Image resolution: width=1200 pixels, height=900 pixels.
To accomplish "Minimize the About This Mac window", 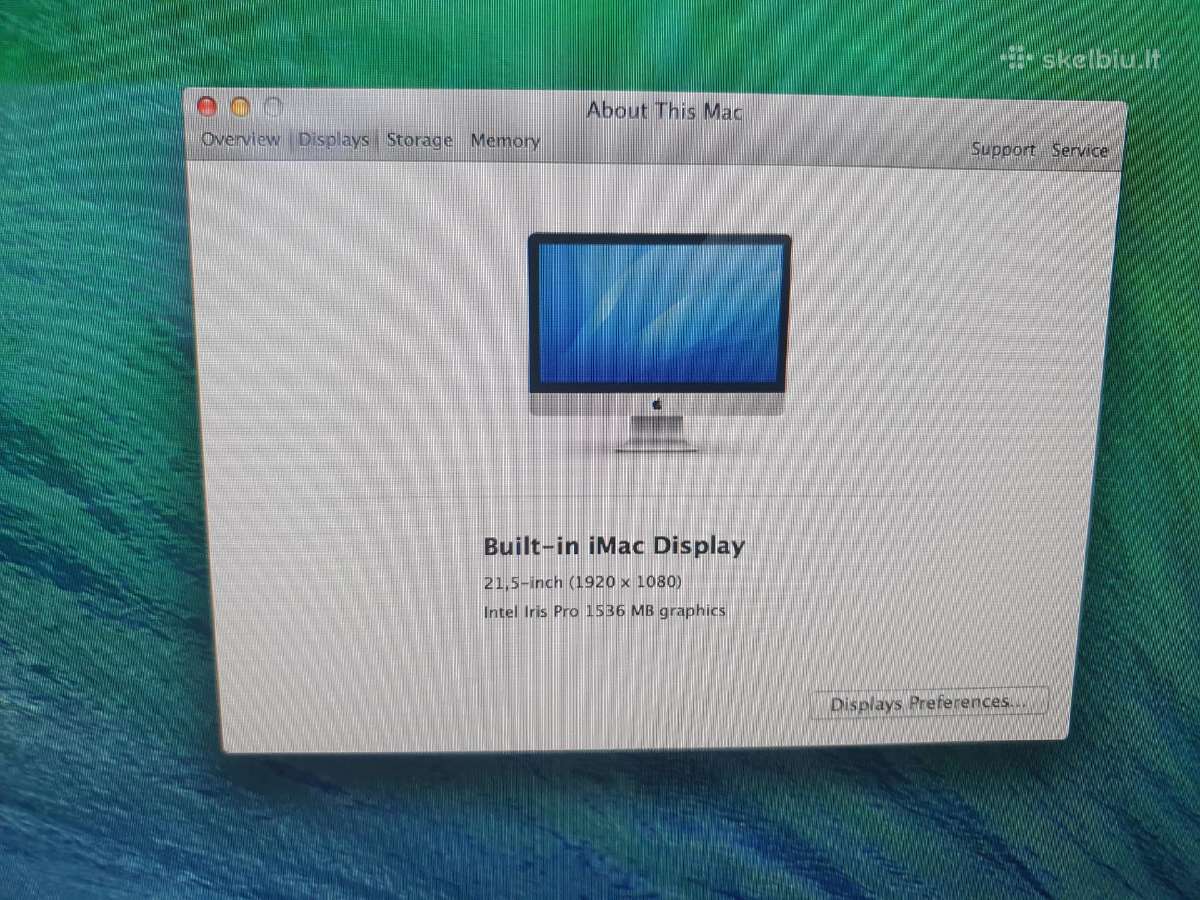I will tap(240, 107).
